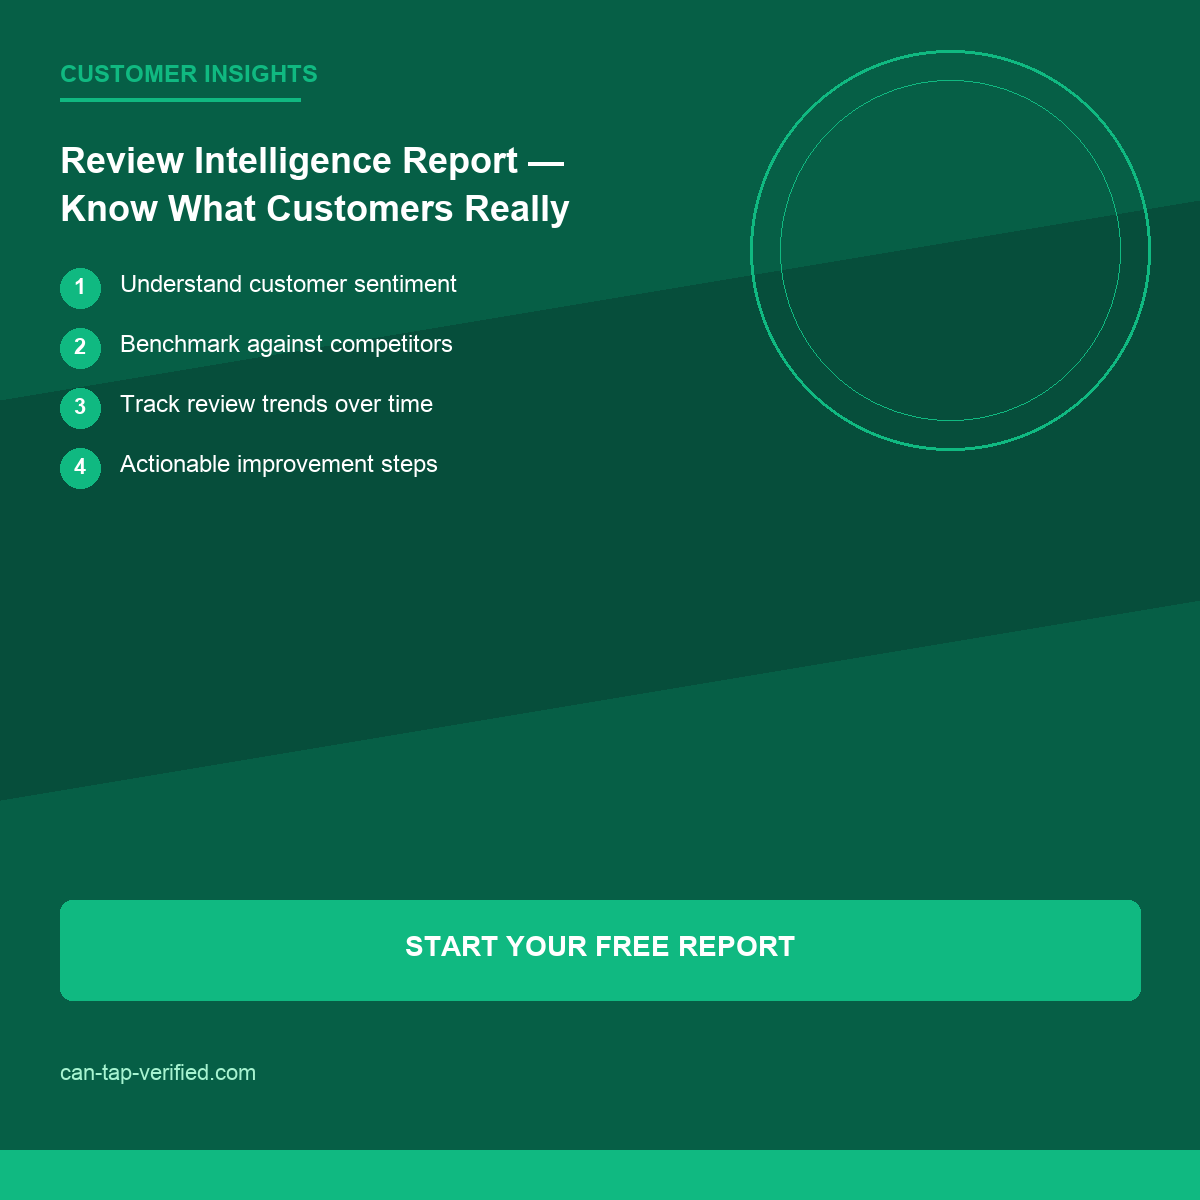Select 'Actionable improvement steps' text
Viewport: 1200px width, 1200px height.
point(279,464)
